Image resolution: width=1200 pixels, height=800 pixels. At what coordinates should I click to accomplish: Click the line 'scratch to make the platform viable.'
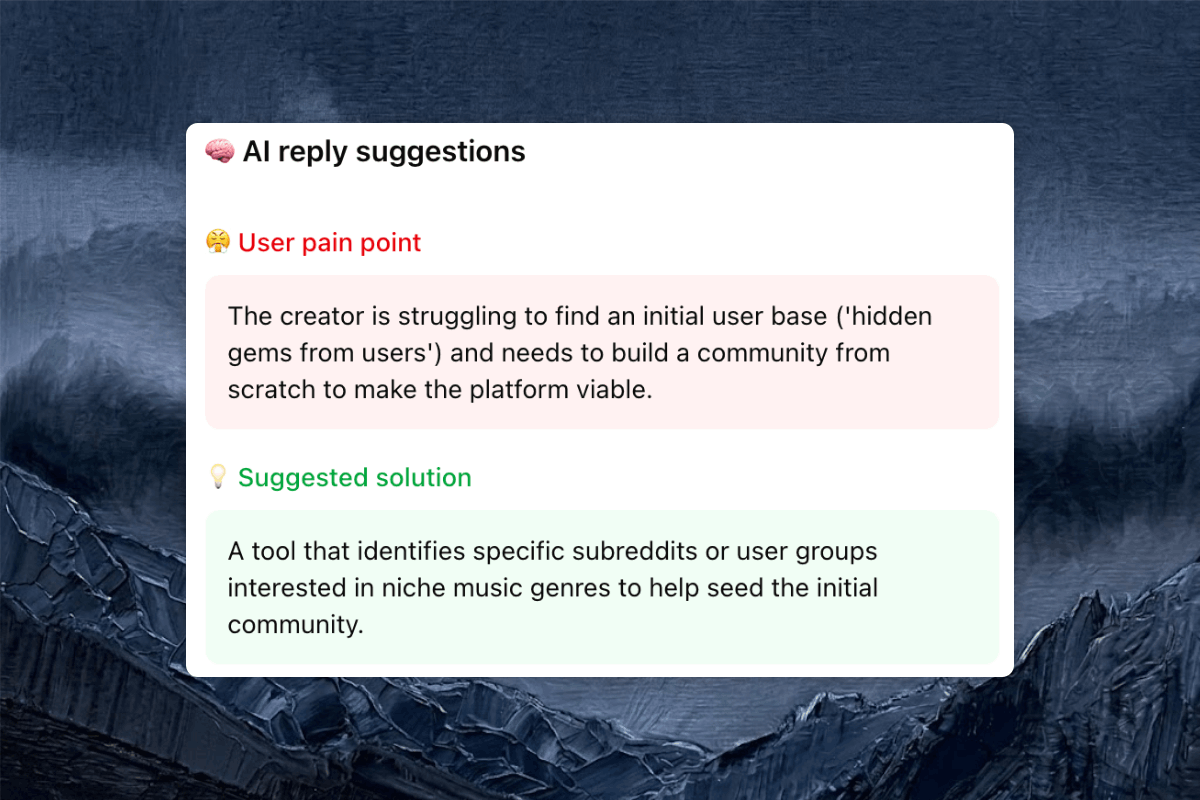[x=440, y=389]
